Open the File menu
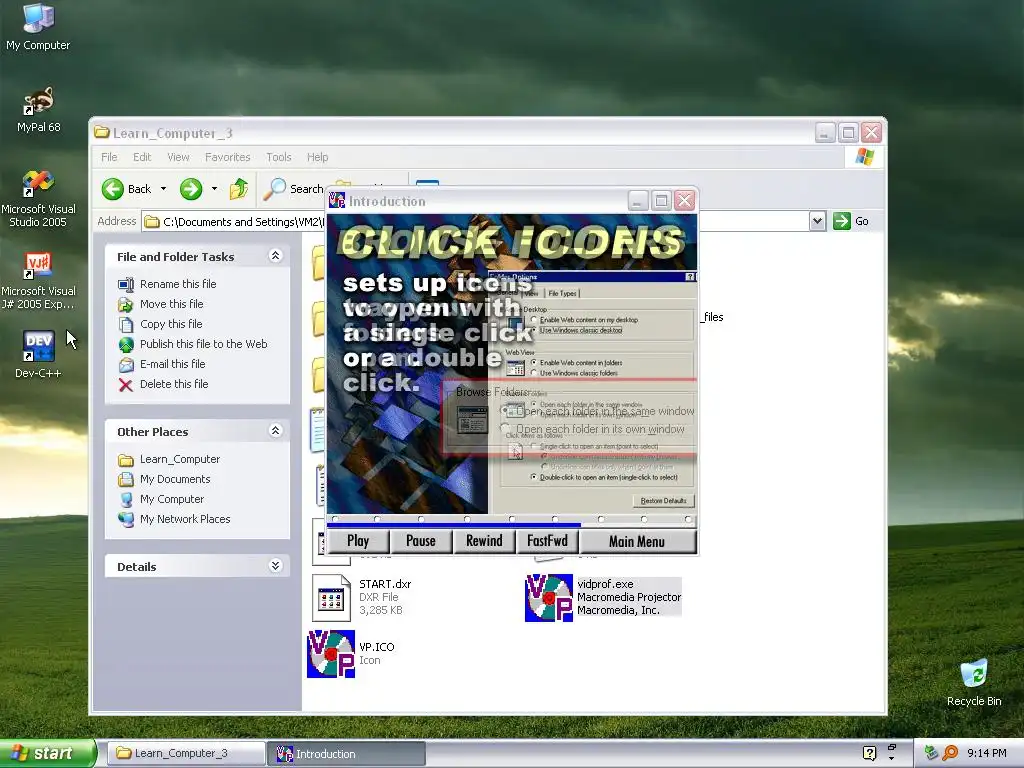This screenshot has height=768, width=1024. tap(109, 157)
